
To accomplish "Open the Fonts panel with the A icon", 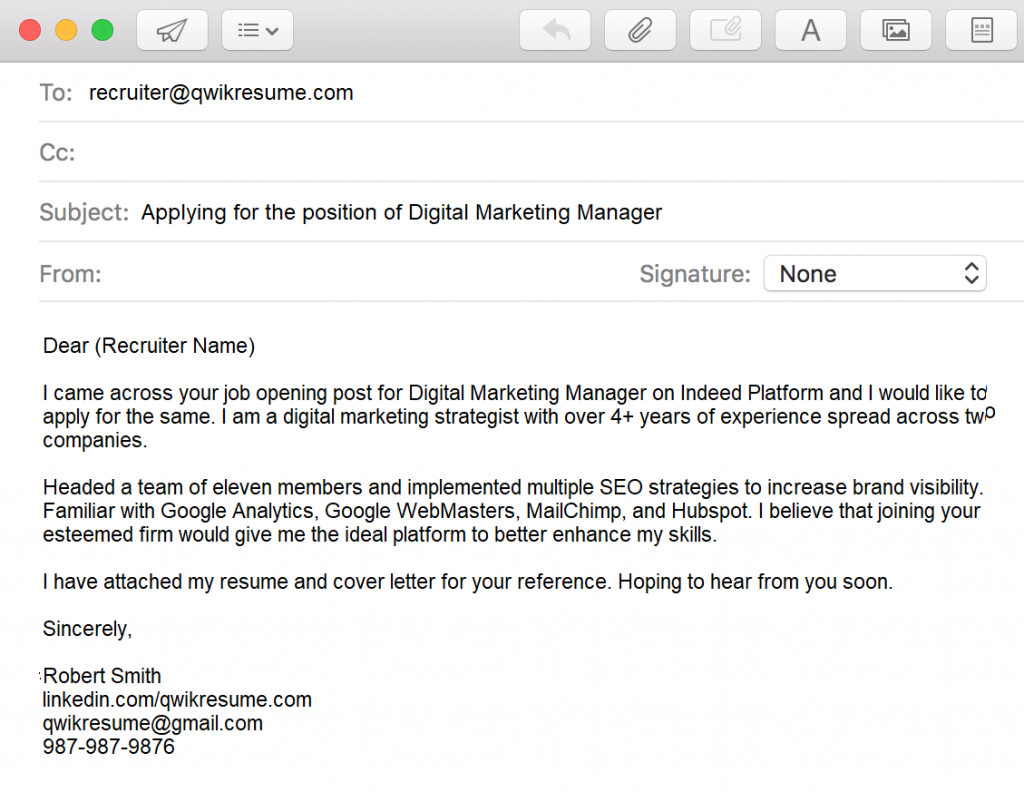I will 810,29.
